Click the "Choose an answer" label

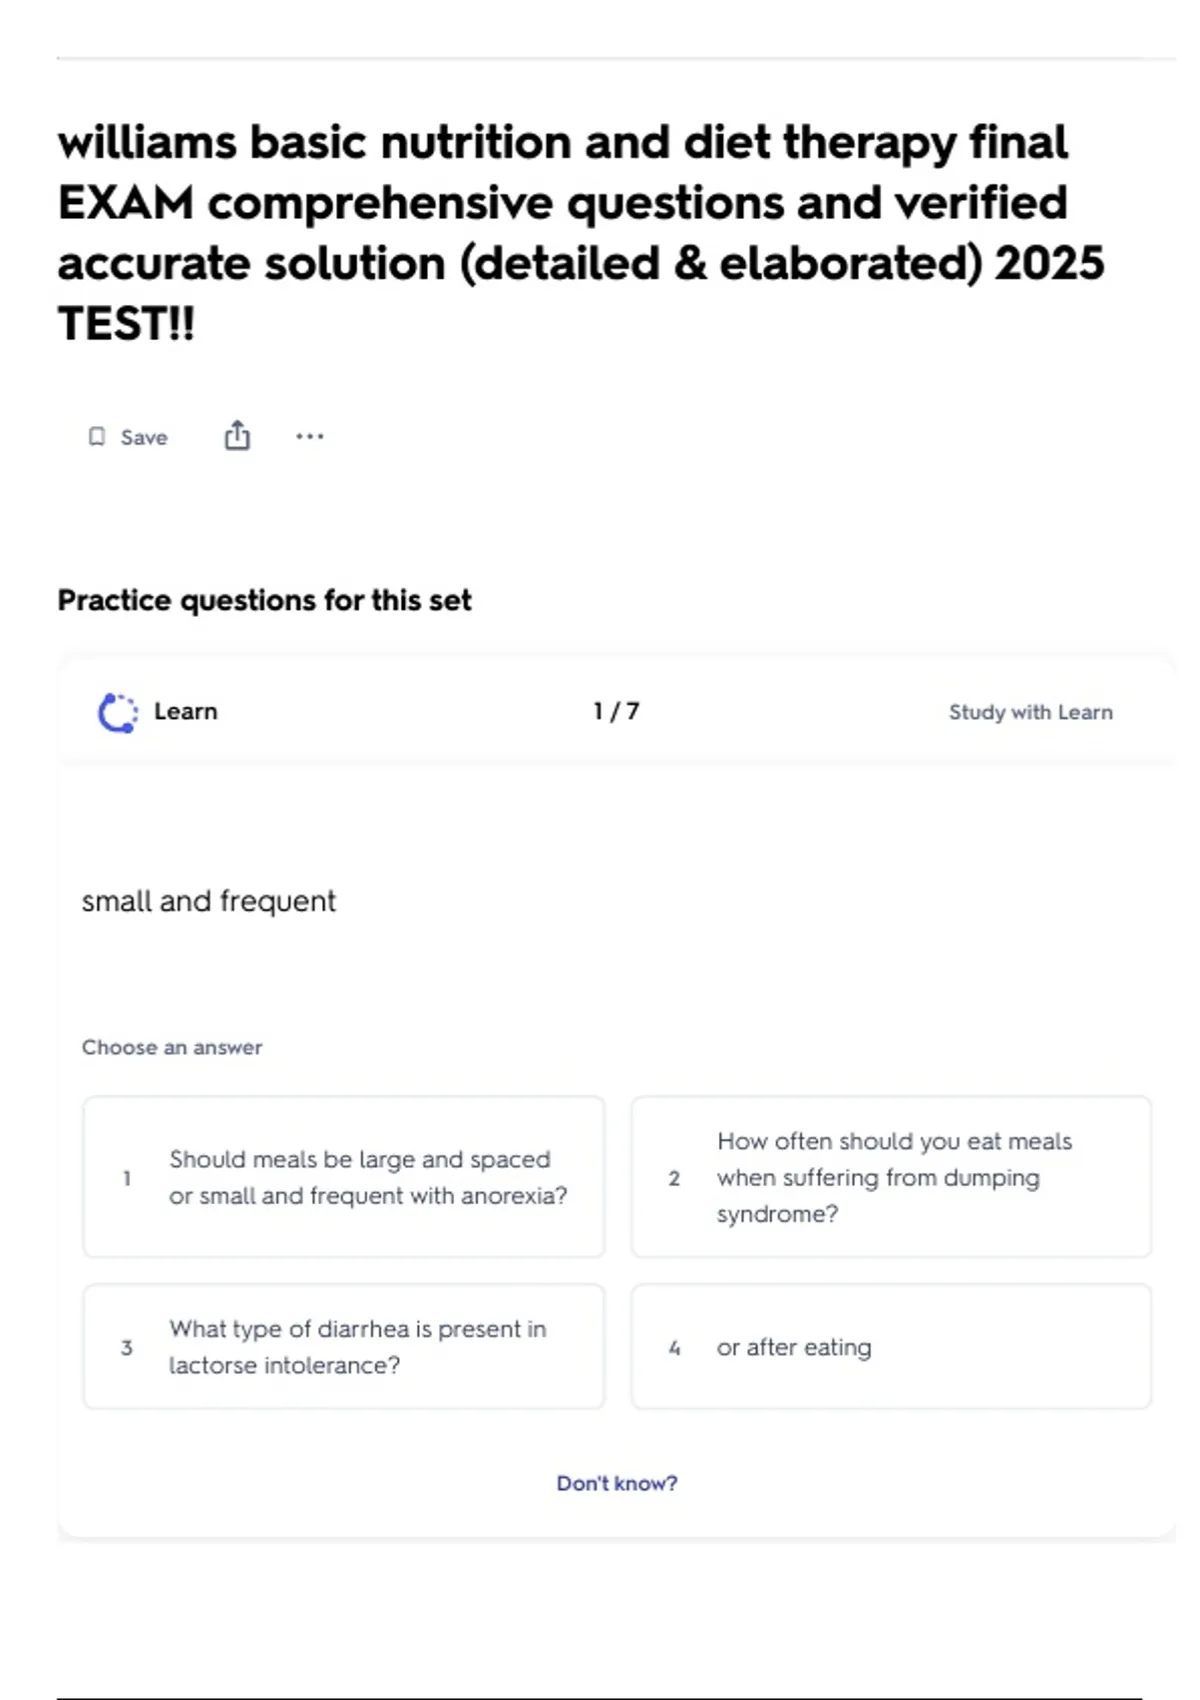pos(172,1047)
